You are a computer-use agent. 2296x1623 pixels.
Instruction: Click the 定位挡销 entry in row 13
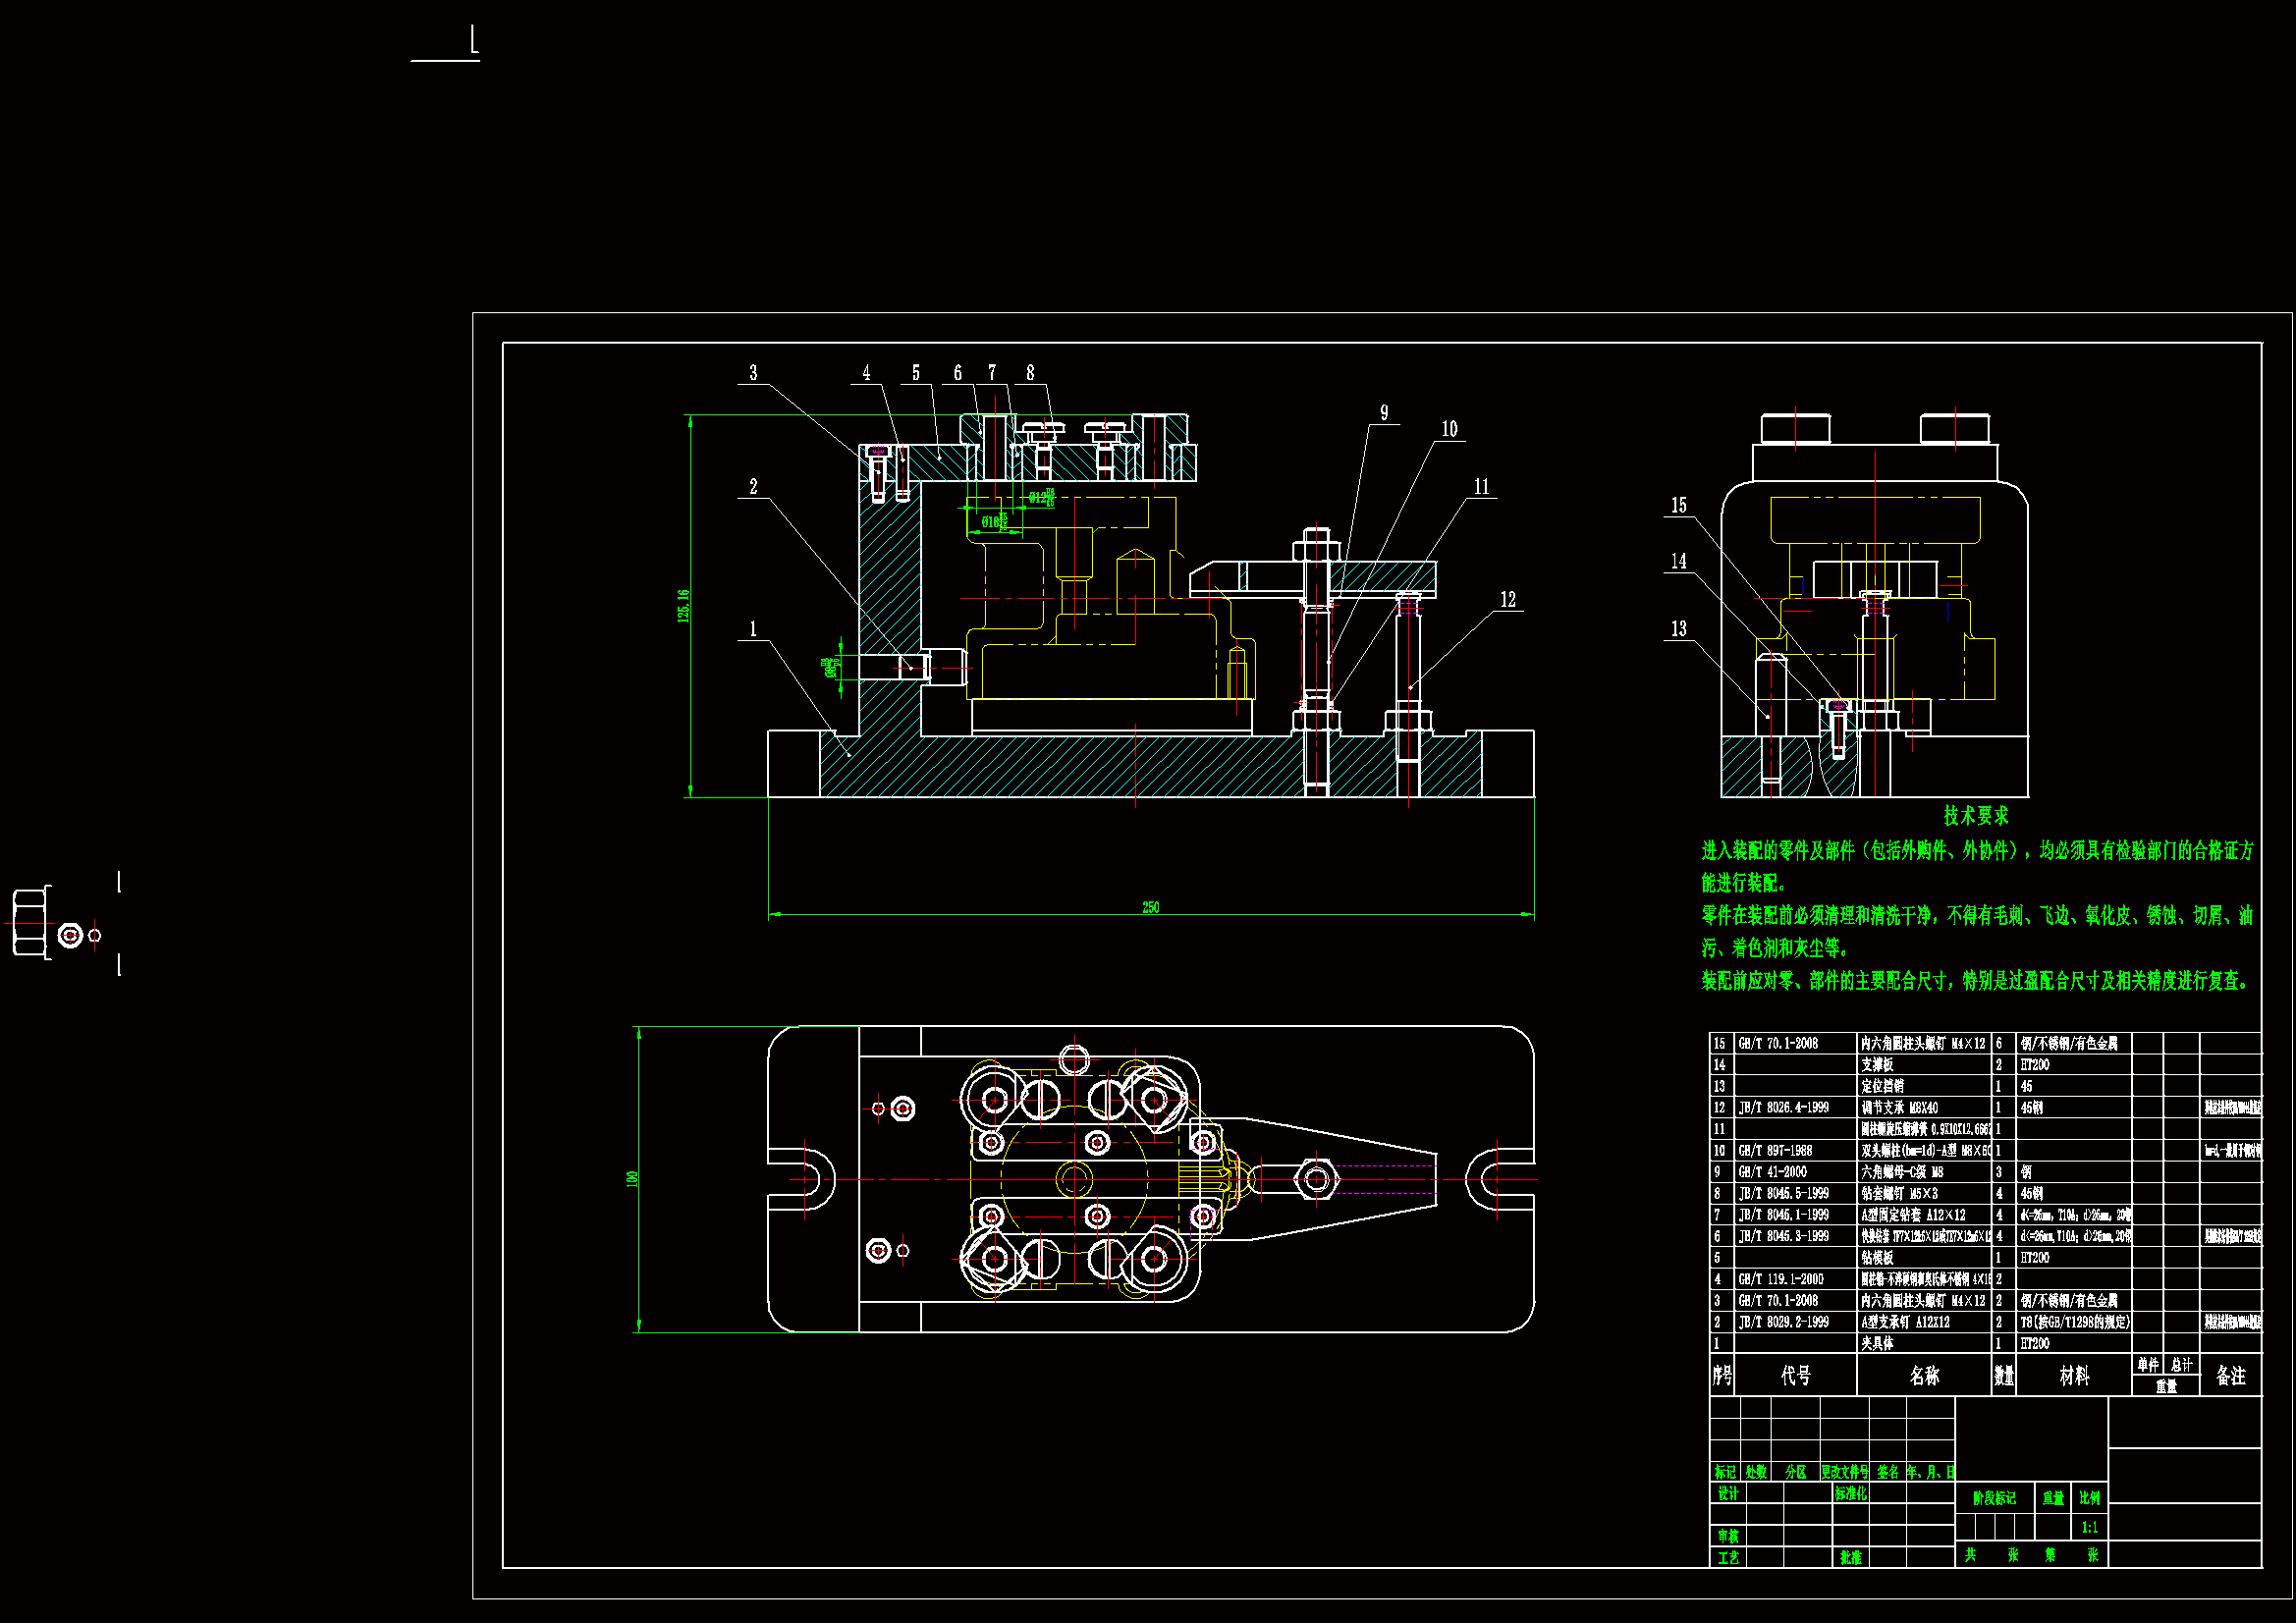1882,1086
